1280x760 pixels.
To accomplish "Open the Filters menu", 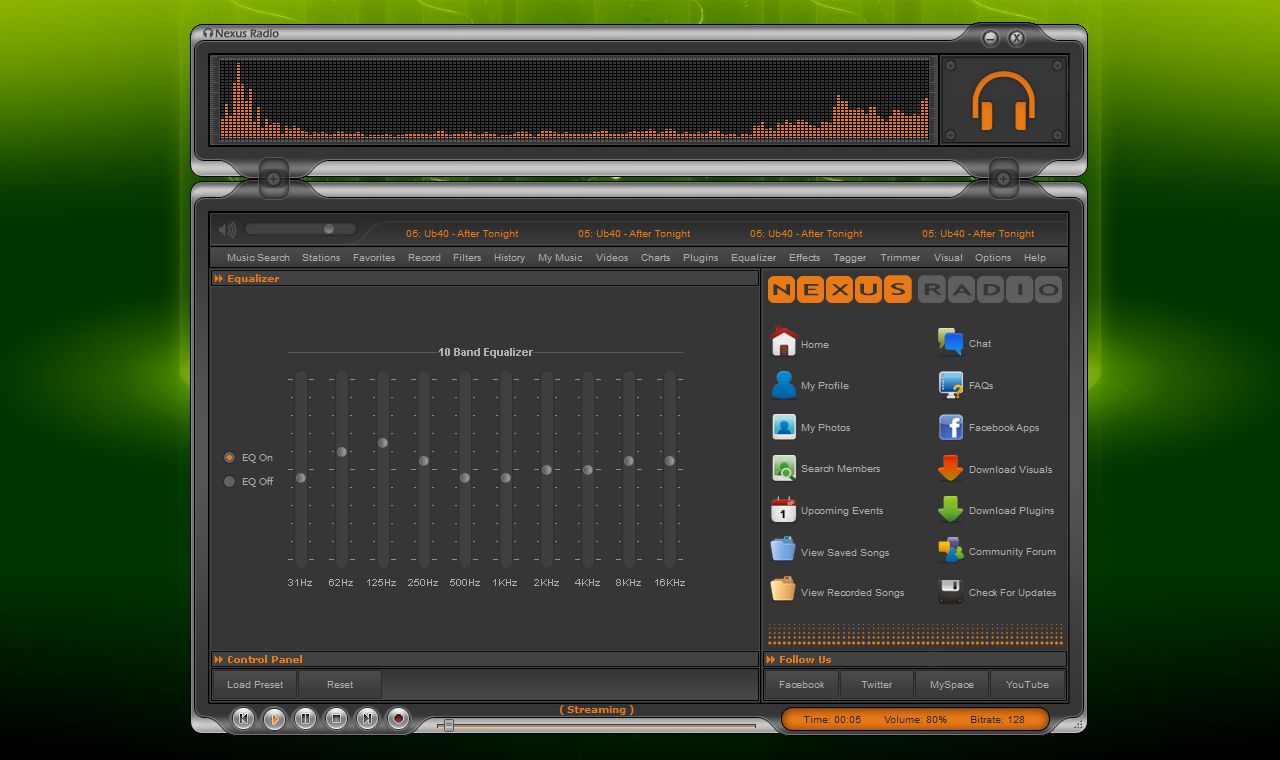I will pos(467,258).
